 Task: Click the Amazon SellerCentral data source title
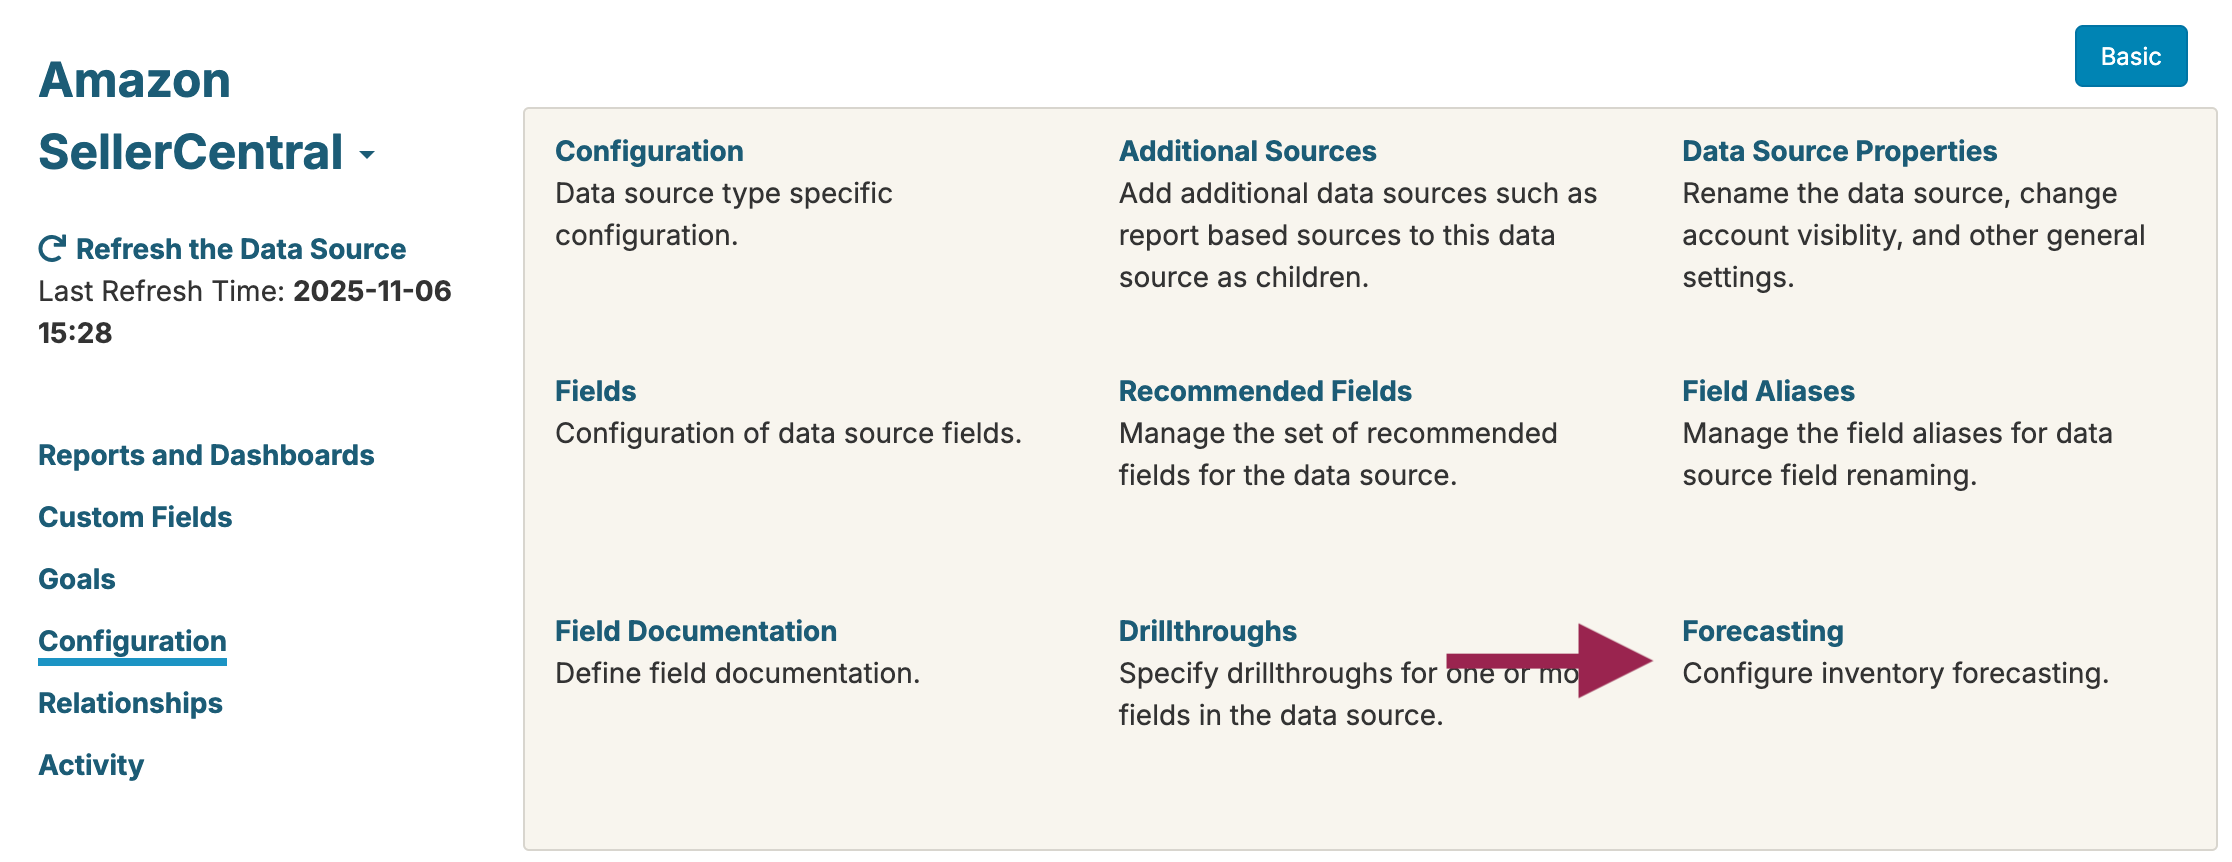(190, 116)
